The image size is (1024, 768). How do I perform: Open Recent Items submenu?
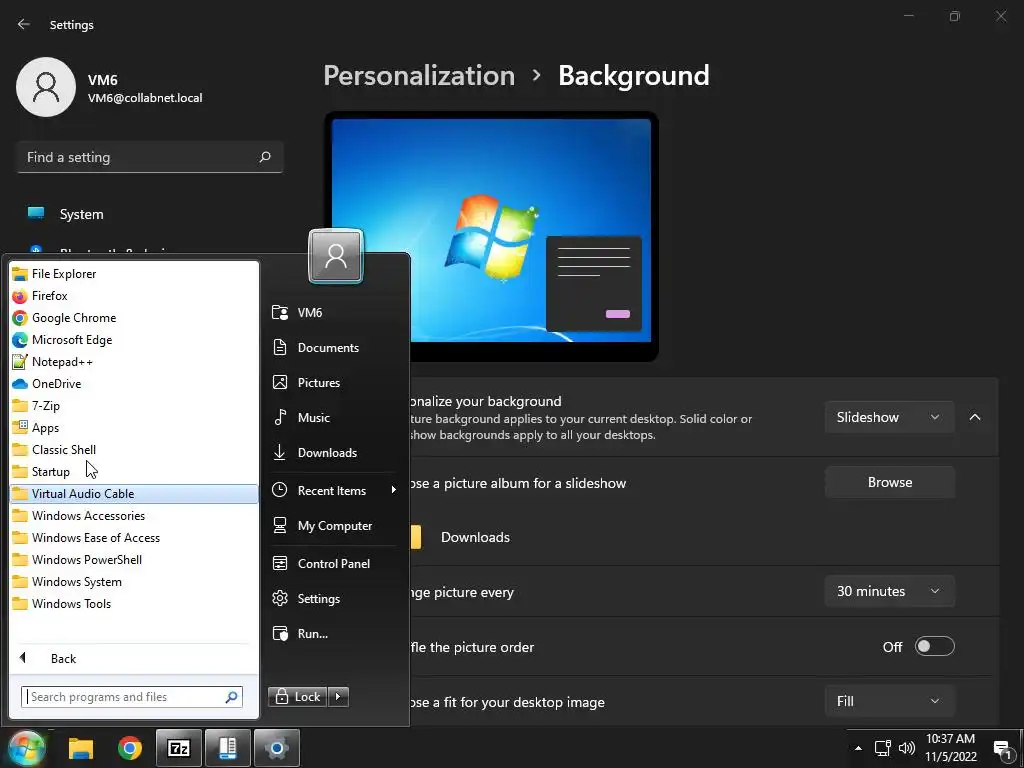pyautogui.click(x=333, y=490)
